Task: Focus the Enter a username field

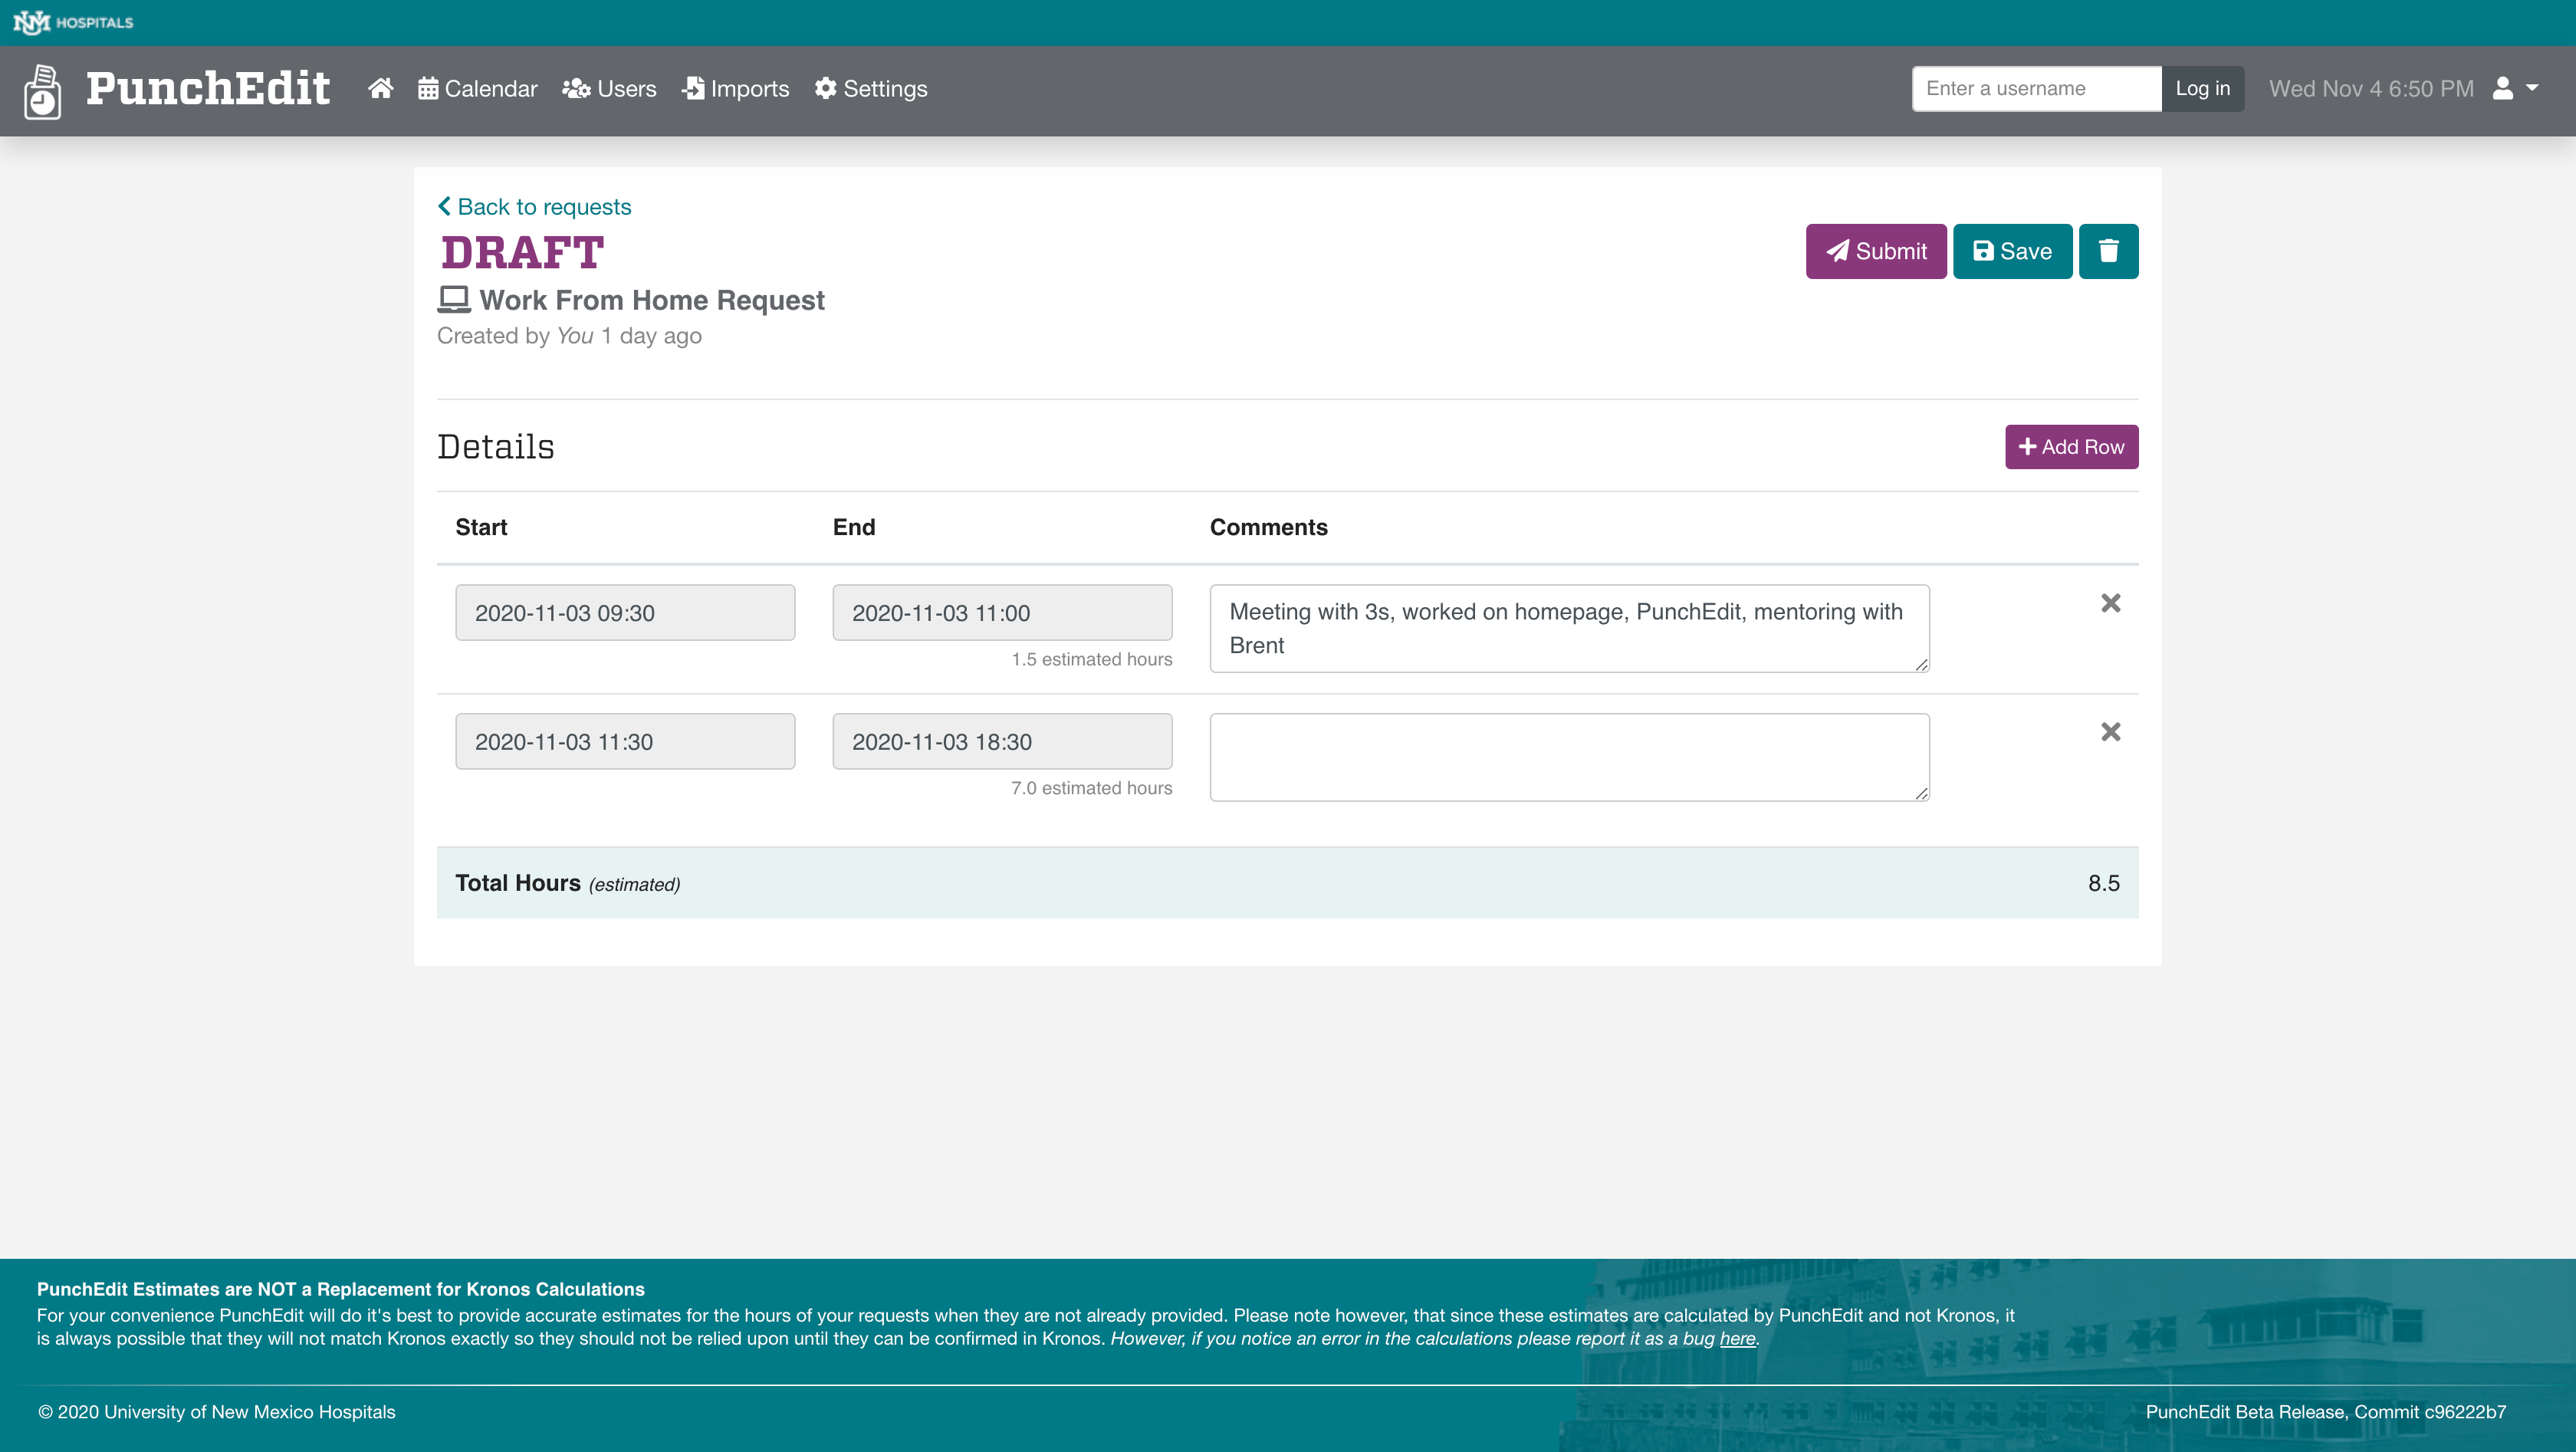Action: coord(2036,88)
